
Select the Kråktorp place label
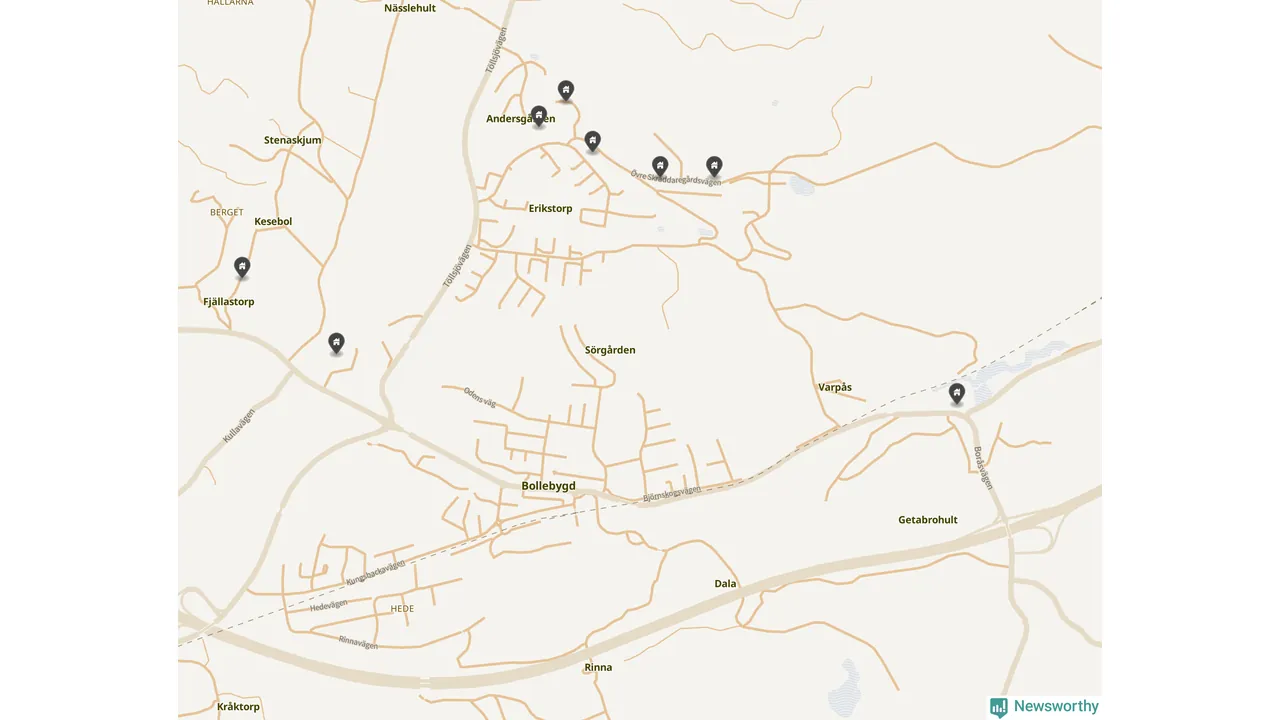point(238,707)
